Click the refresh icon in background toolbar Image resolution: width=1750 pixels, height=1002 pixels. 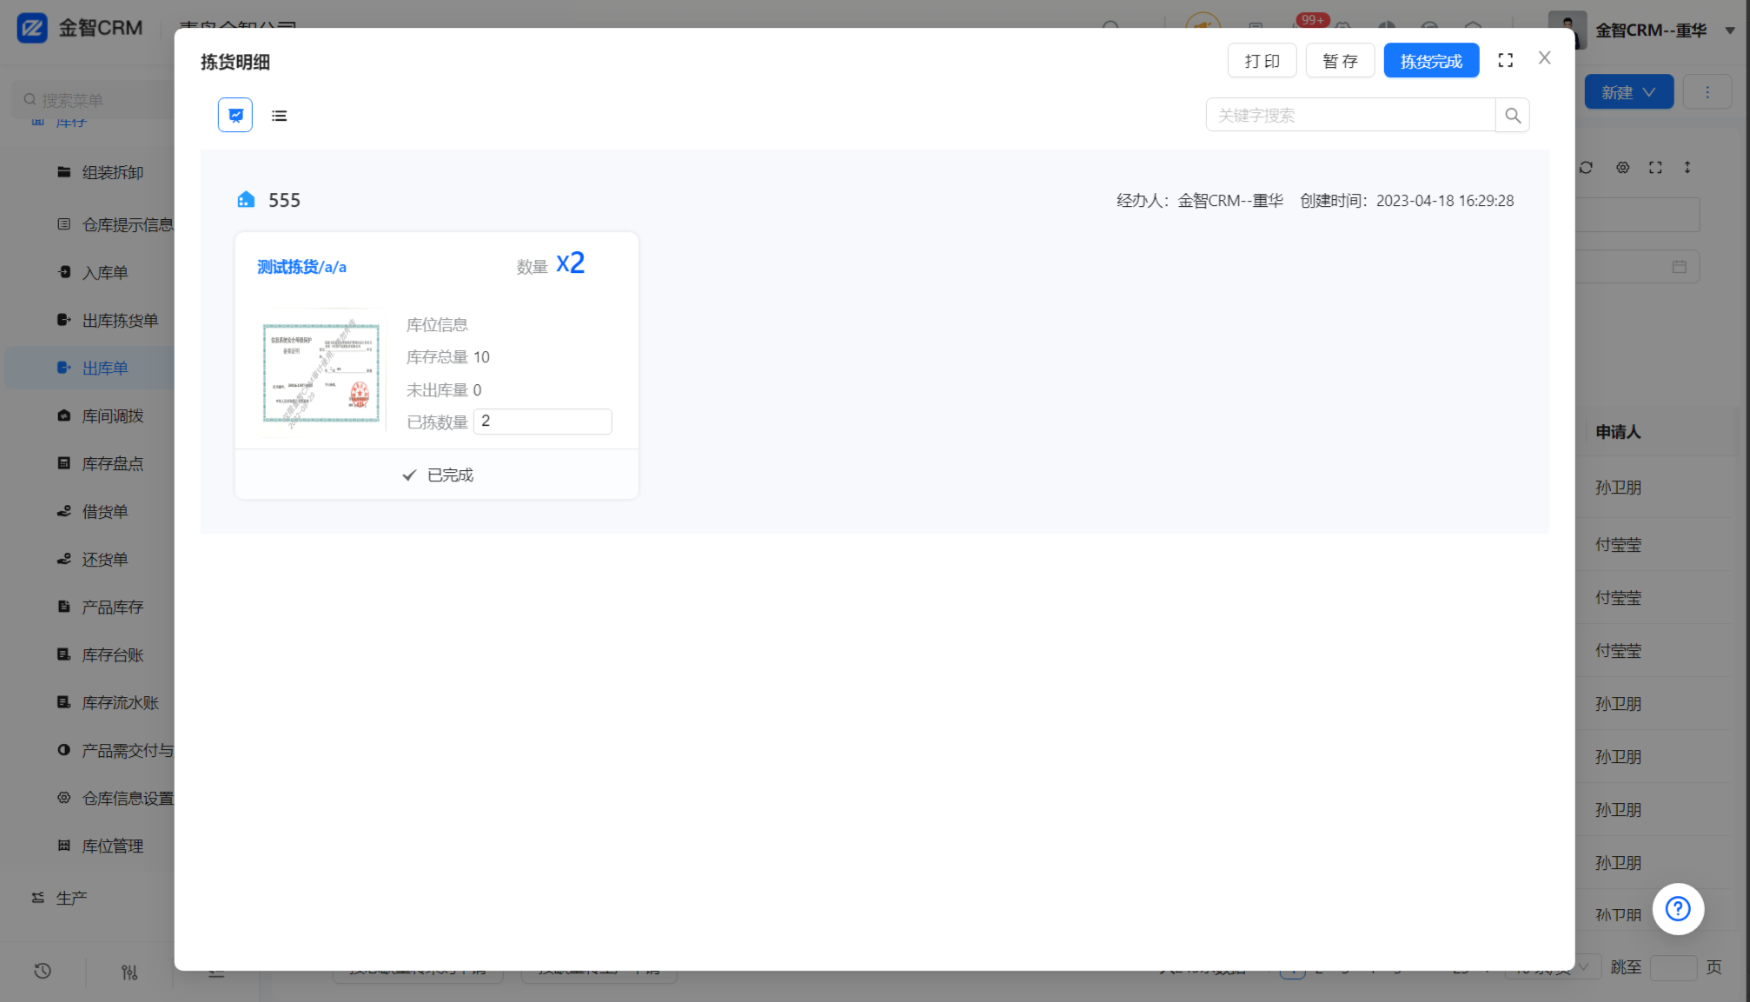coord(1586,167)
